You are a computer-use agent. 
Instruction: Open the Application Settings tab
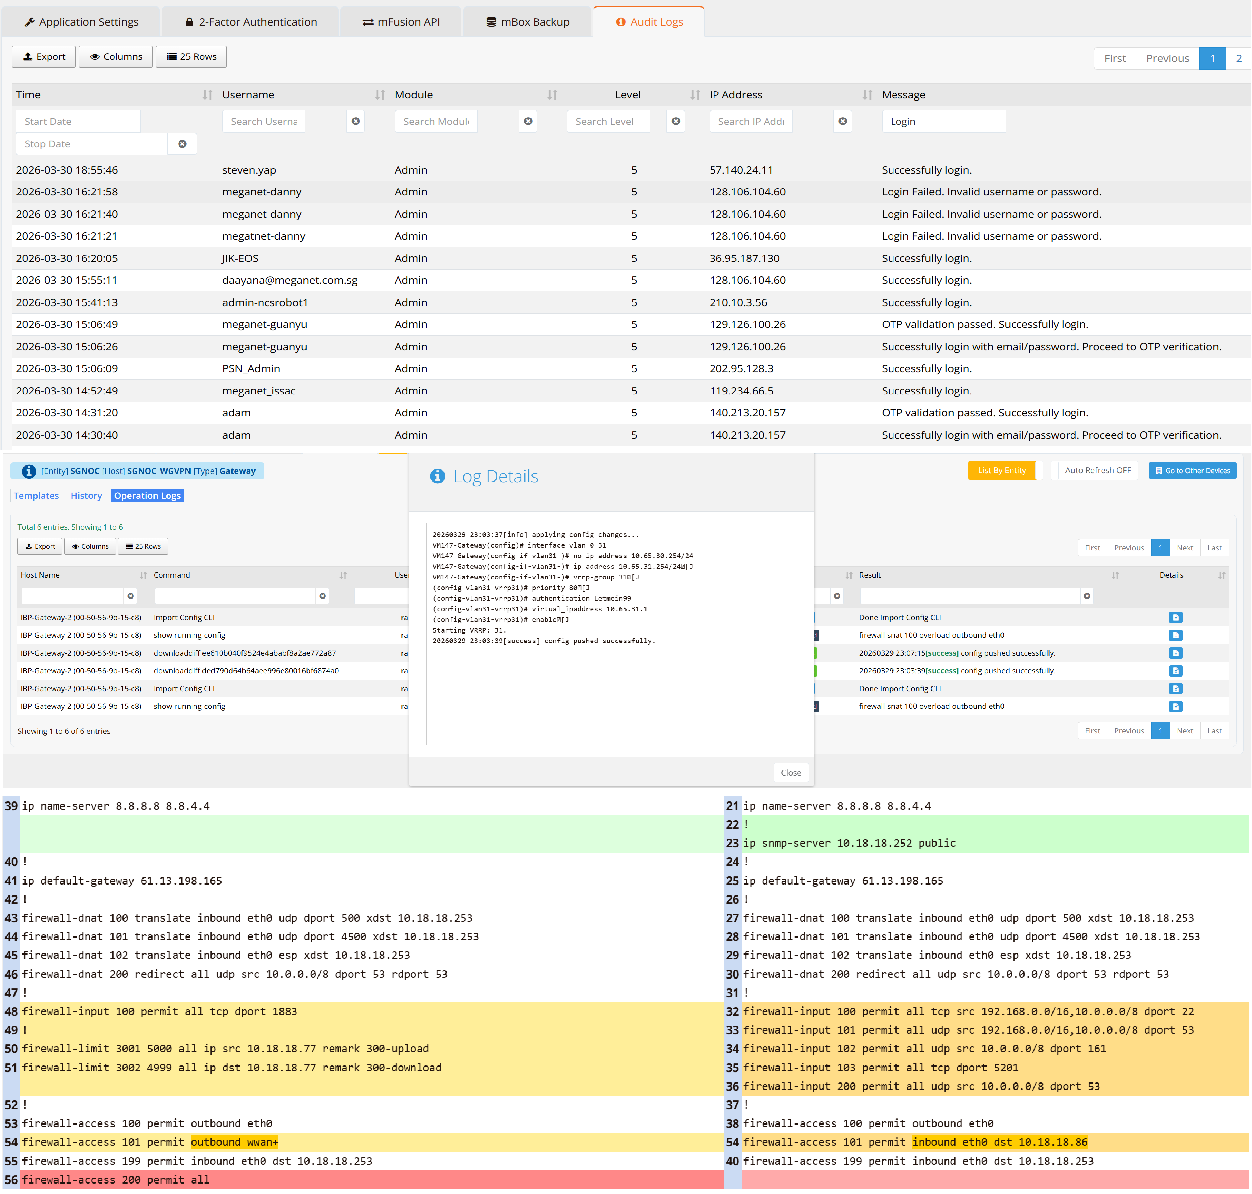(x=82, y=22)
